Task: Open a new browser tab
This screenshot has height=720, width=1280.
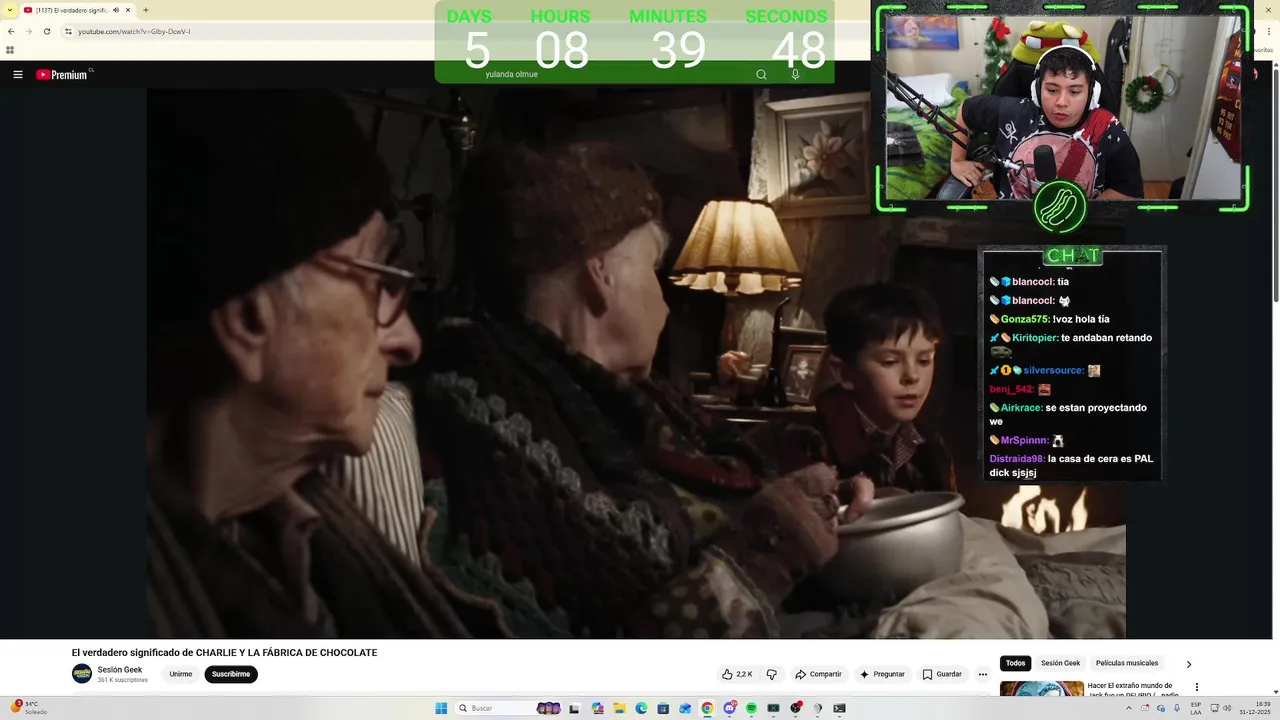Action: click(146, 10)
